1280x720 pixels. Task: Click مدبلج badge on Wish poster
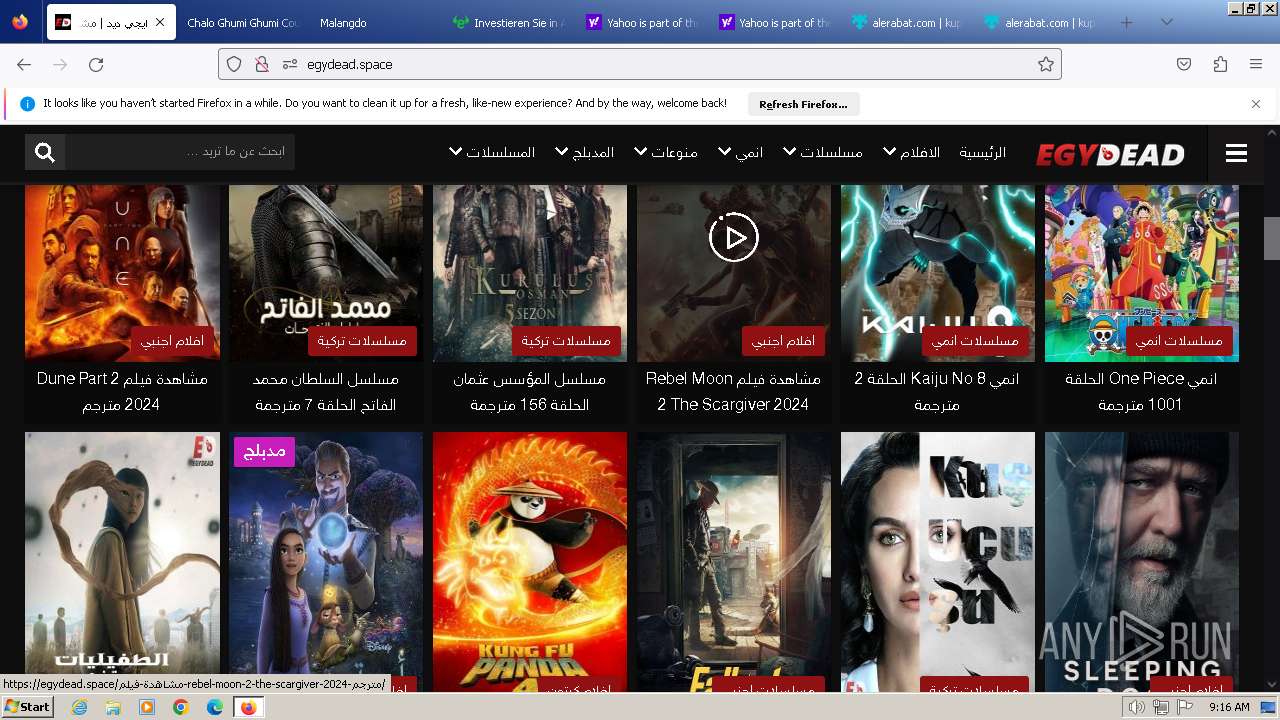tap(266, 451)
